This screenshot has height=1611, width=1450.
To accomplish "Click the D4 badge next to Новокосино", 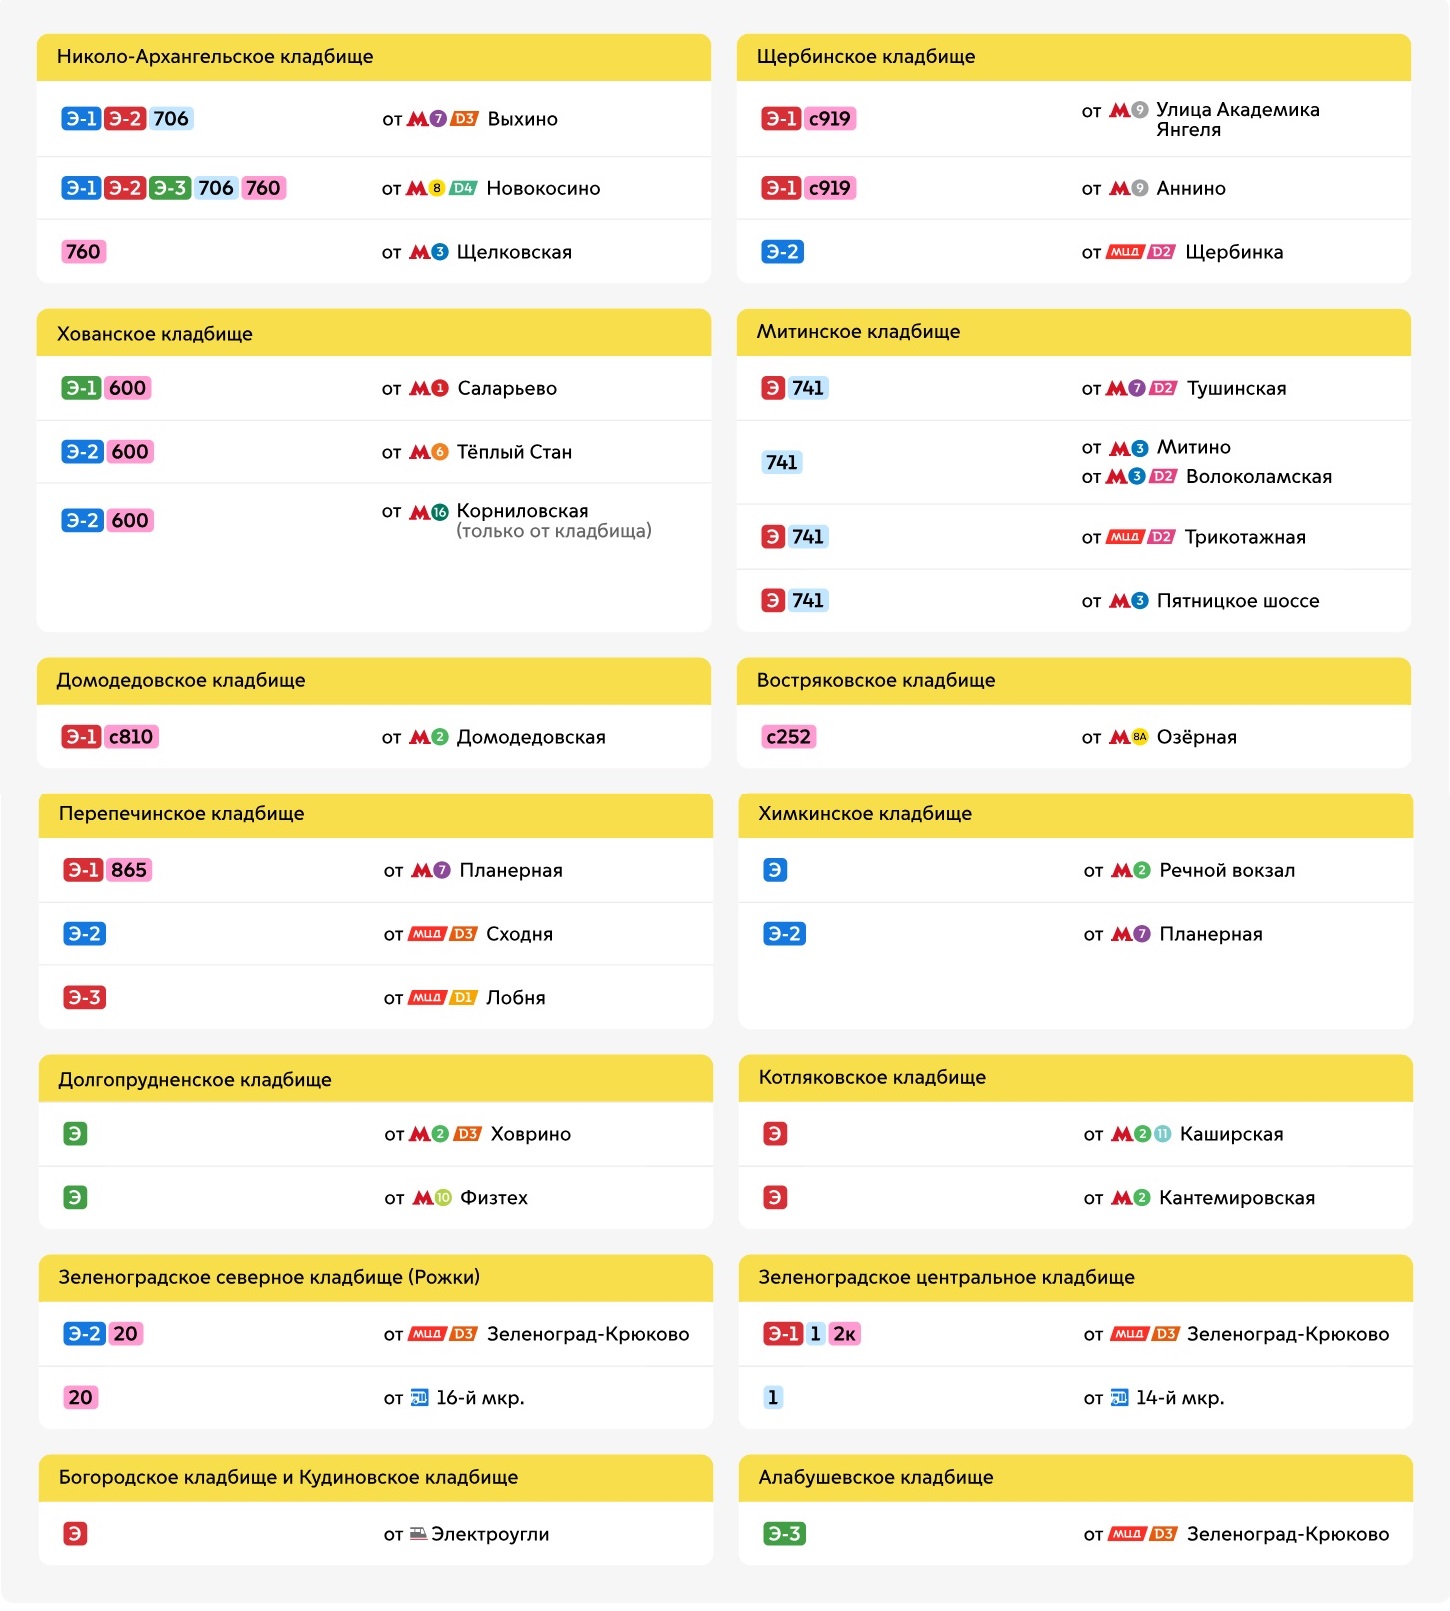I will click(x=463, y=188).
